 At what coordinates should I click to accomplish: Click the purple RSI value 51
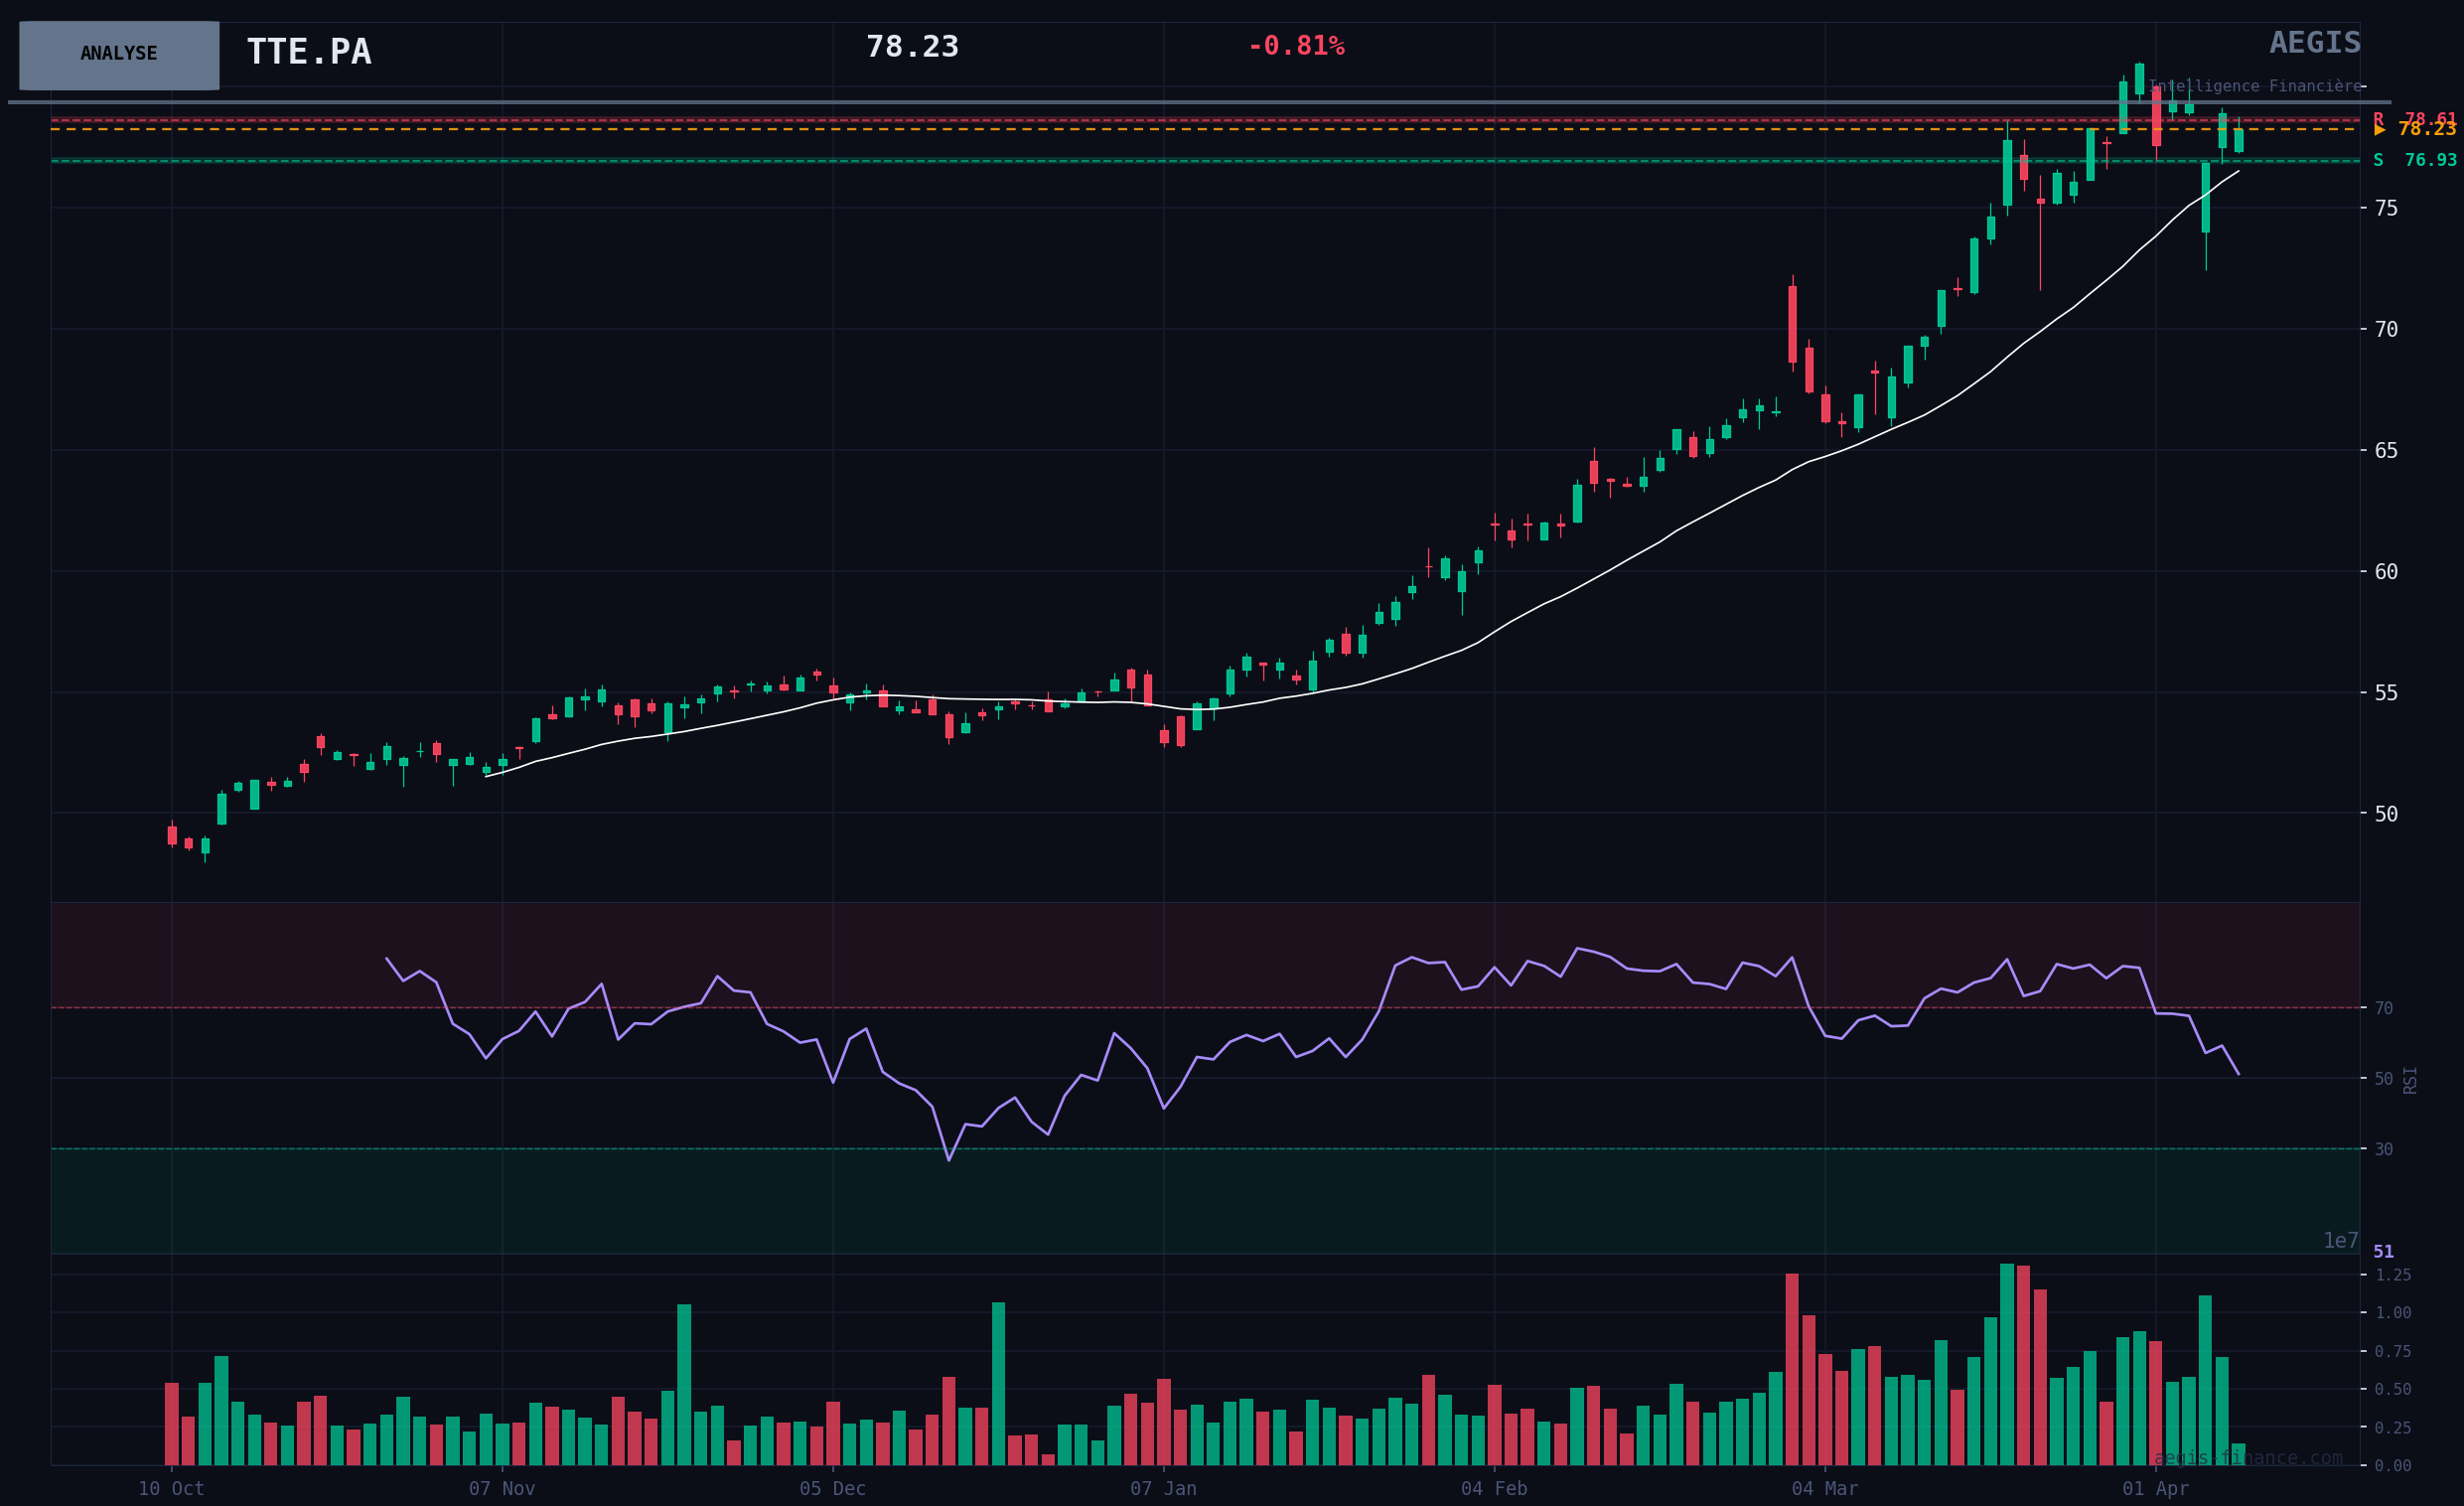tap(2383, 1252)
